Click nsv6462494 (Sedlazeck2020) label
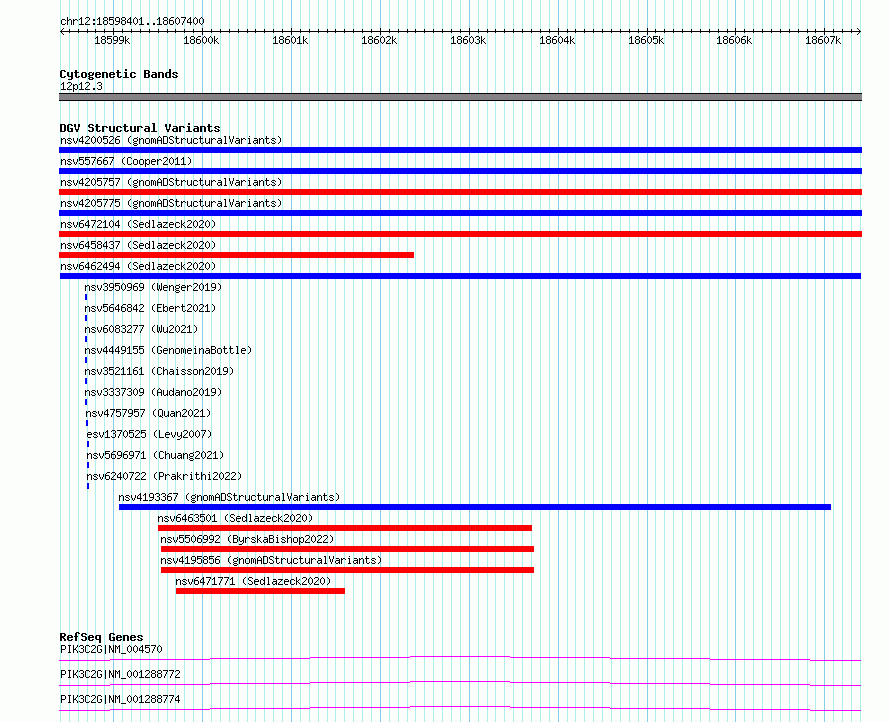 coord(138,266)
